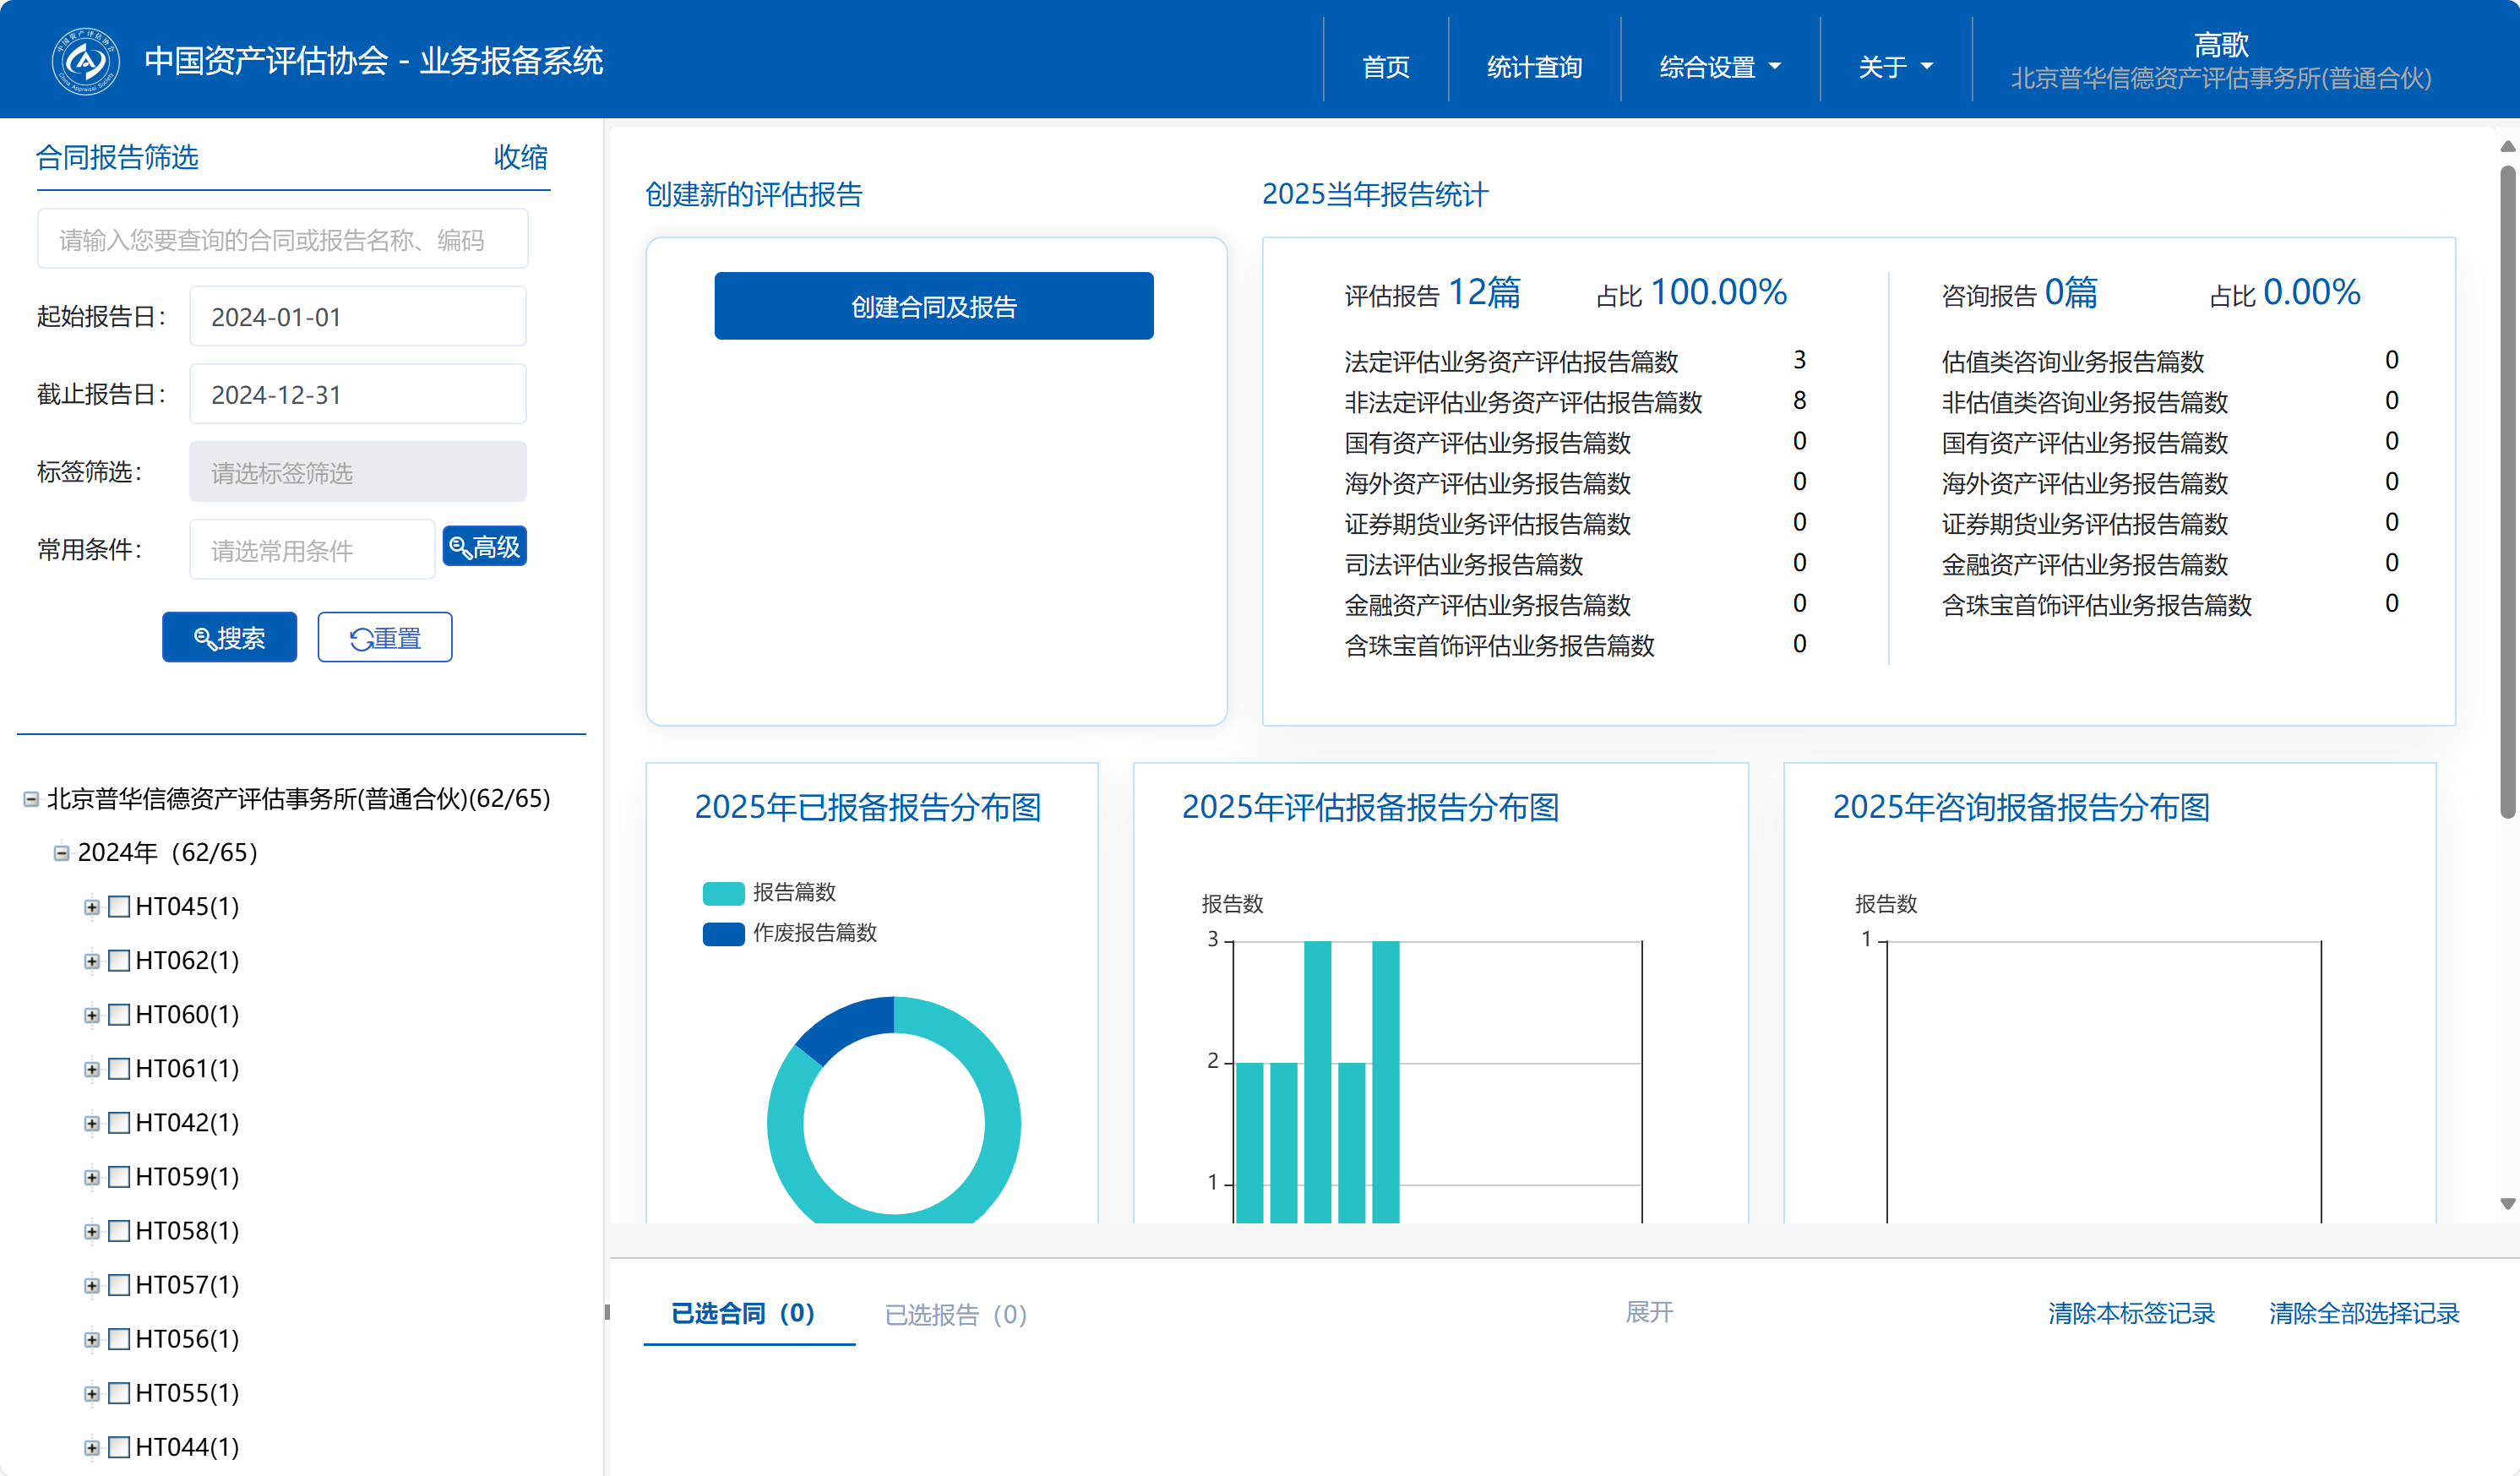This screenshot has height=1476, width=2520.
Task: Expand the HT045 contract node
Action: [92, 907]
